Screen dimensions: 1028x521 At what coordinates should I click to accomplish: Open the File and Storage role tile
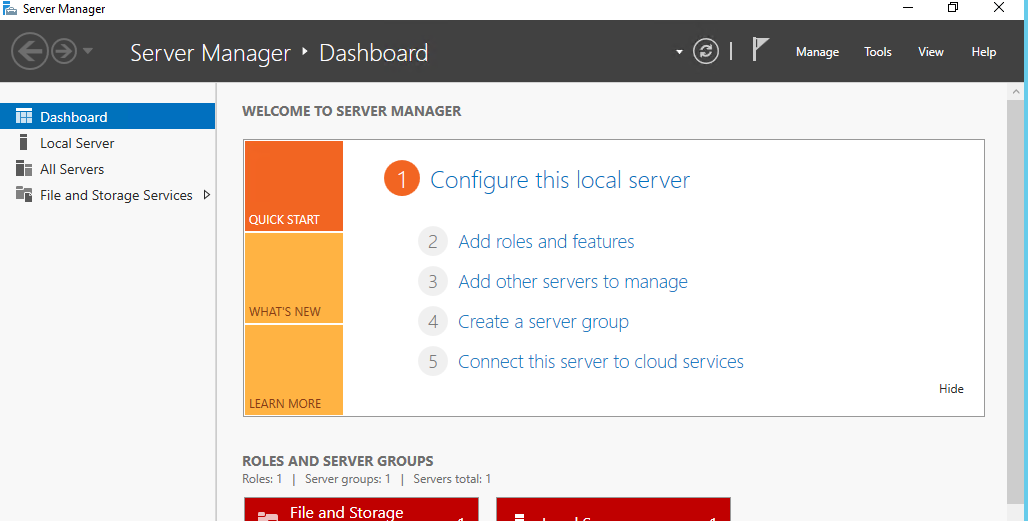361,510
